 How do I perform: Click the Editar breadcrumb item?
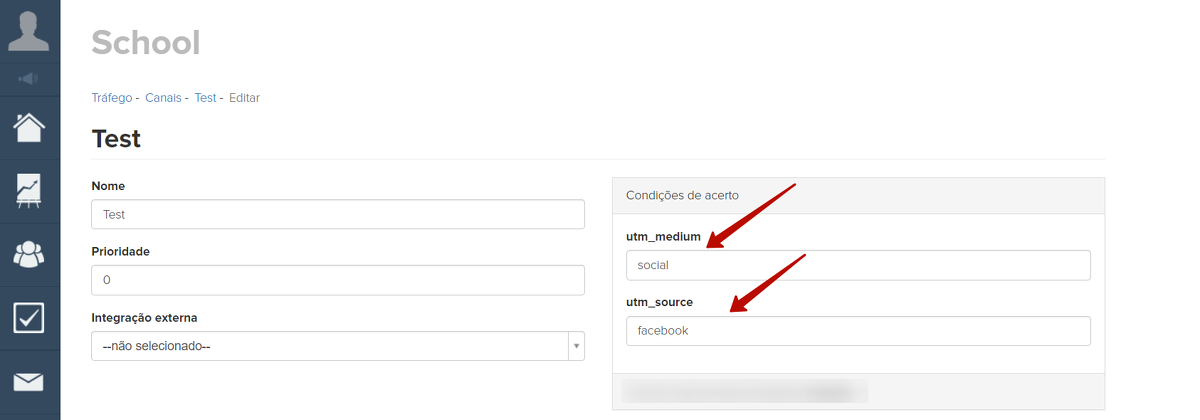244,98
